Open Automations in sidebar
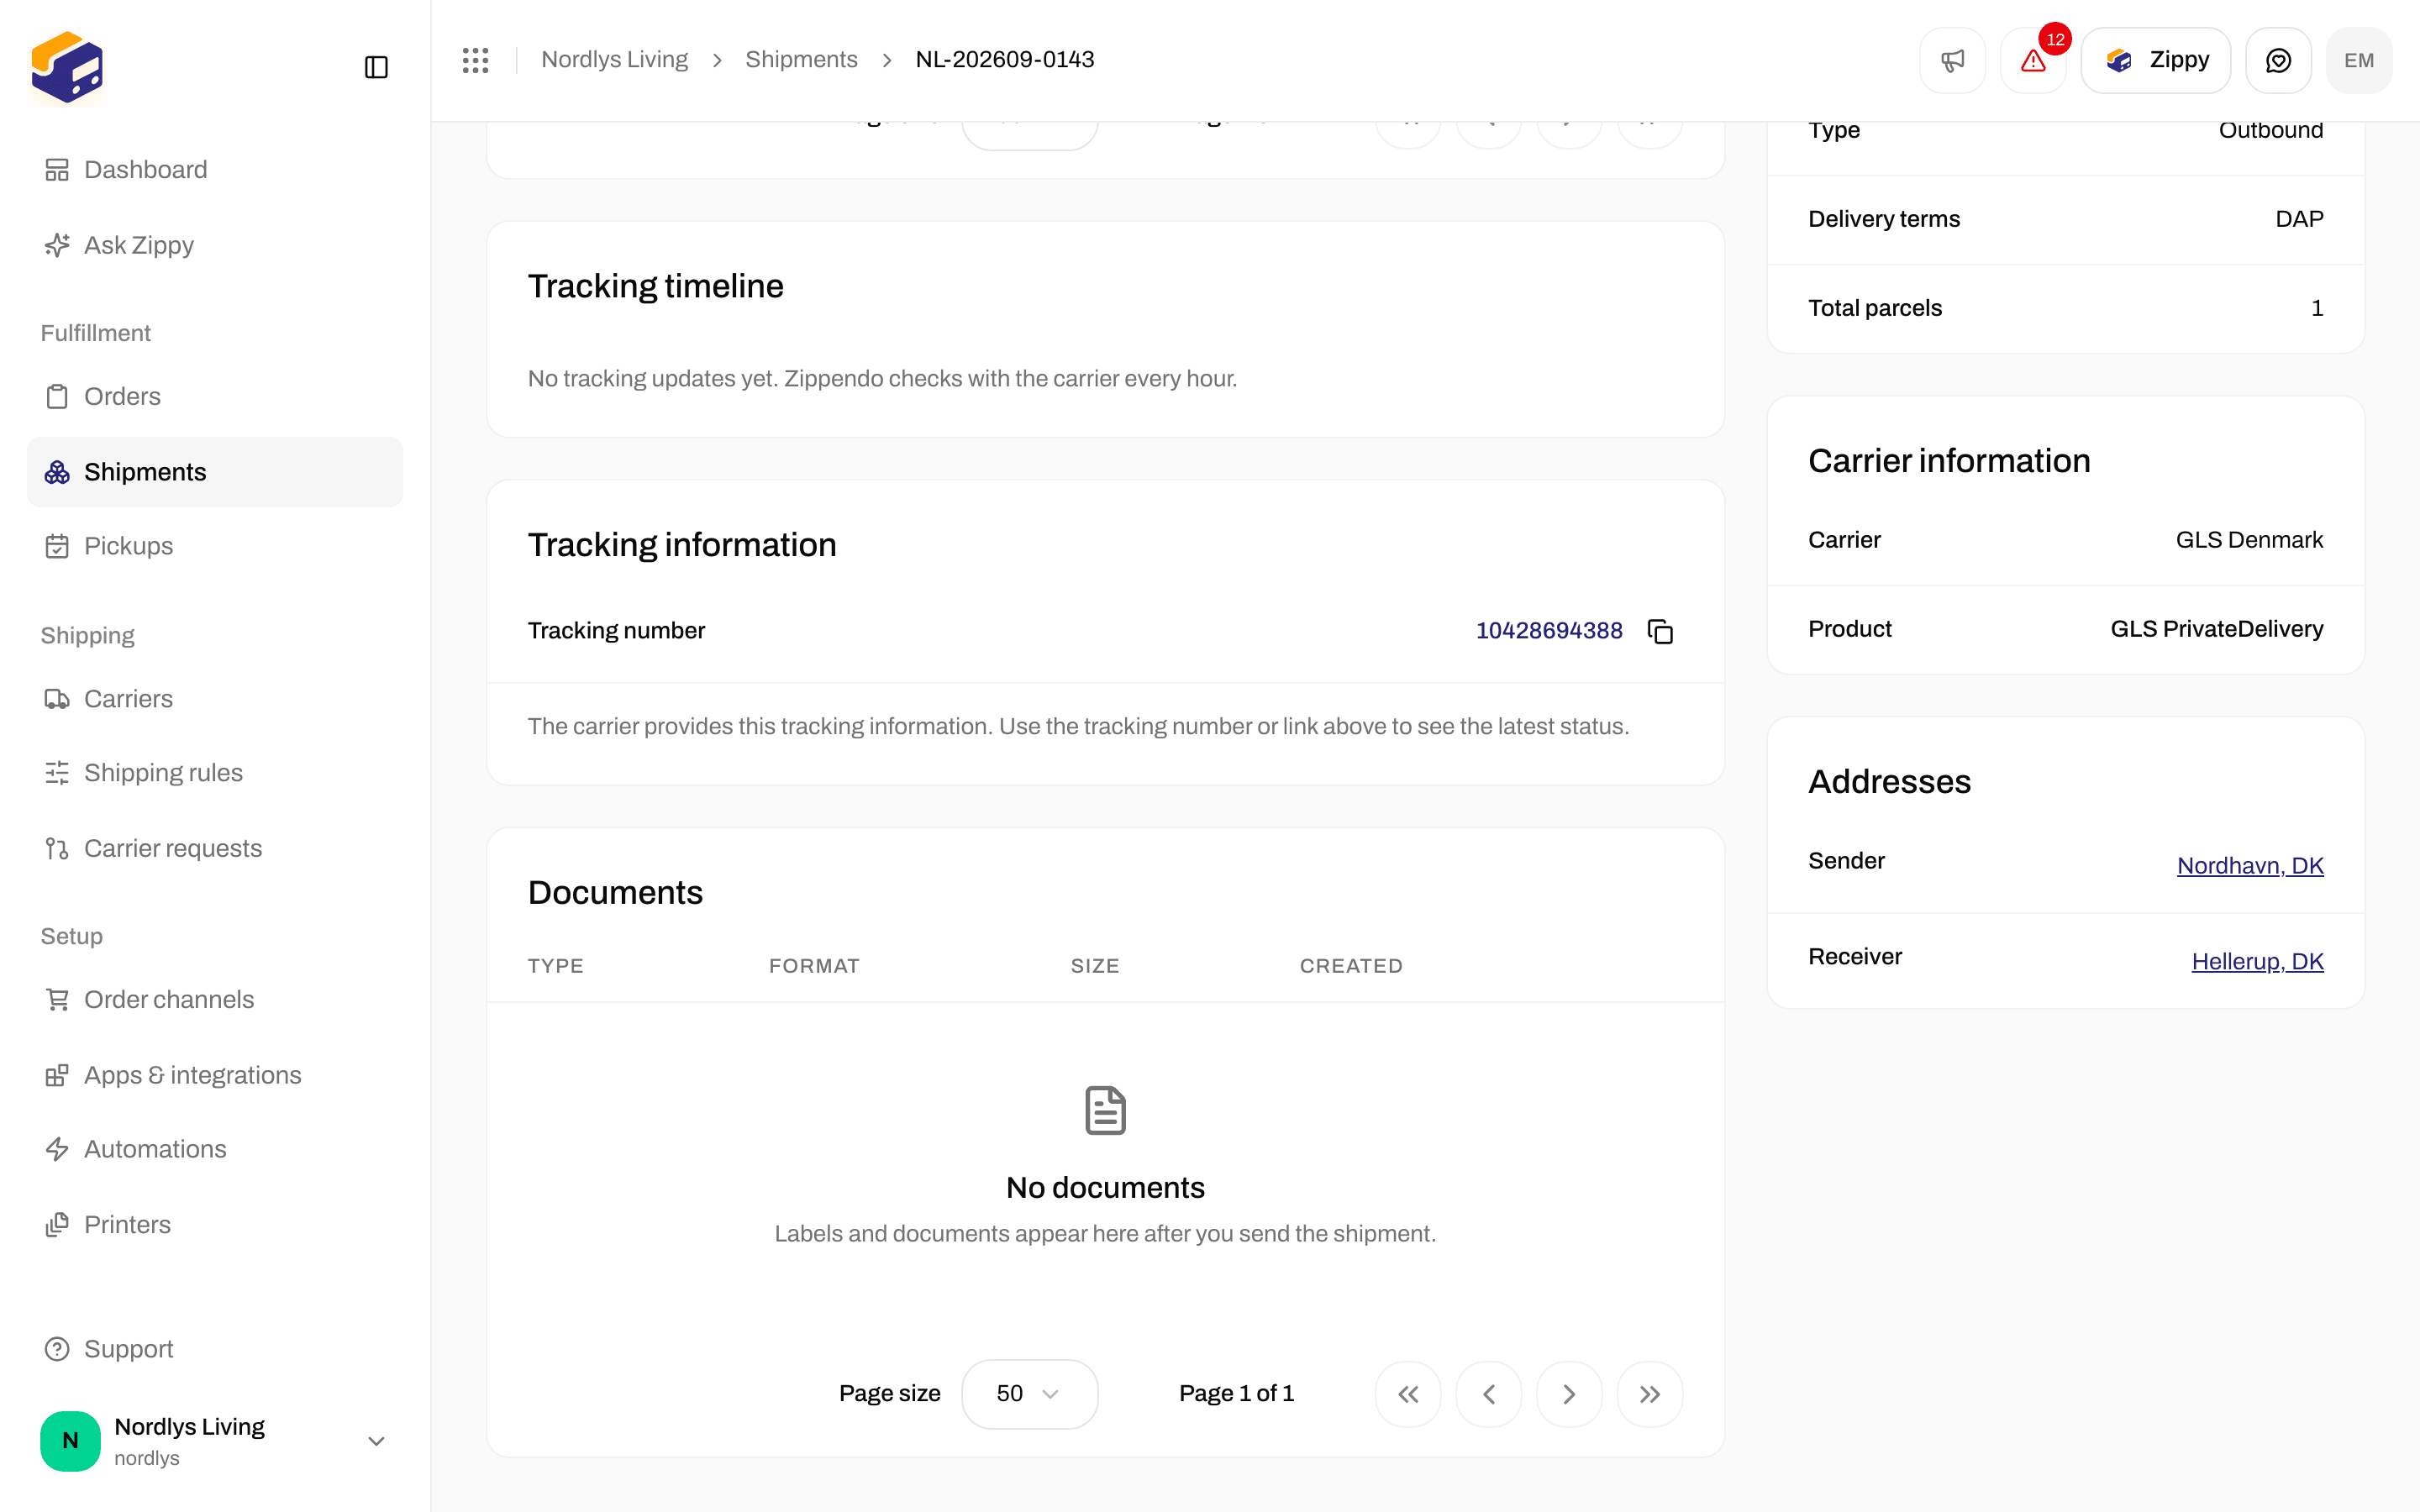This screenshot has height=1512, width=2420. point(215,1149)
